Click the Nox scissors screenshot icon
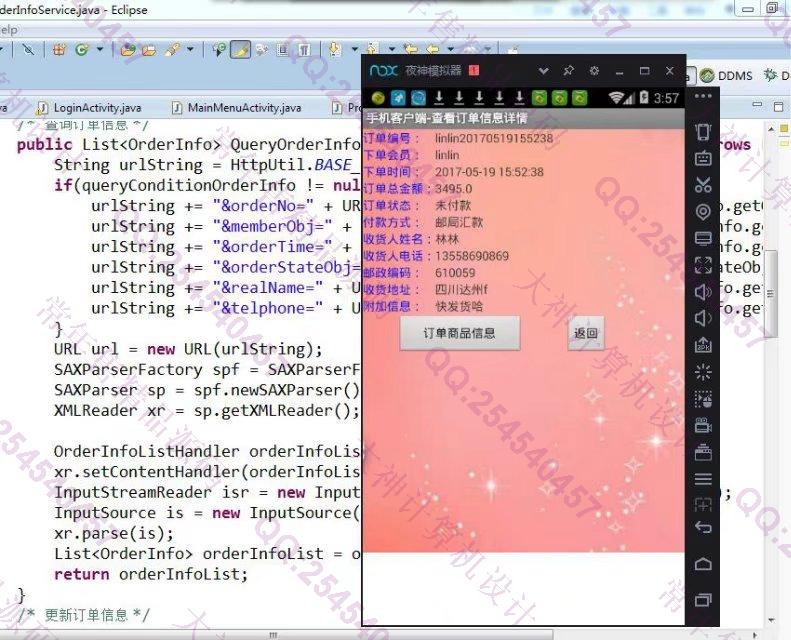This screenshot has height=640, width=791. (703, 185)
